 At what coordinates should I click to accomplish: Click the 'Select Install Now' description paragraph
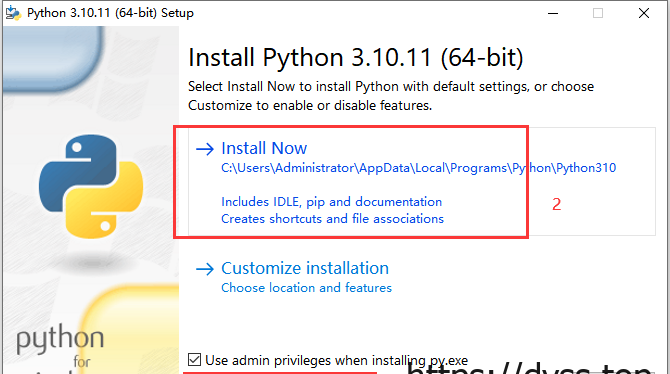point(391,96)
